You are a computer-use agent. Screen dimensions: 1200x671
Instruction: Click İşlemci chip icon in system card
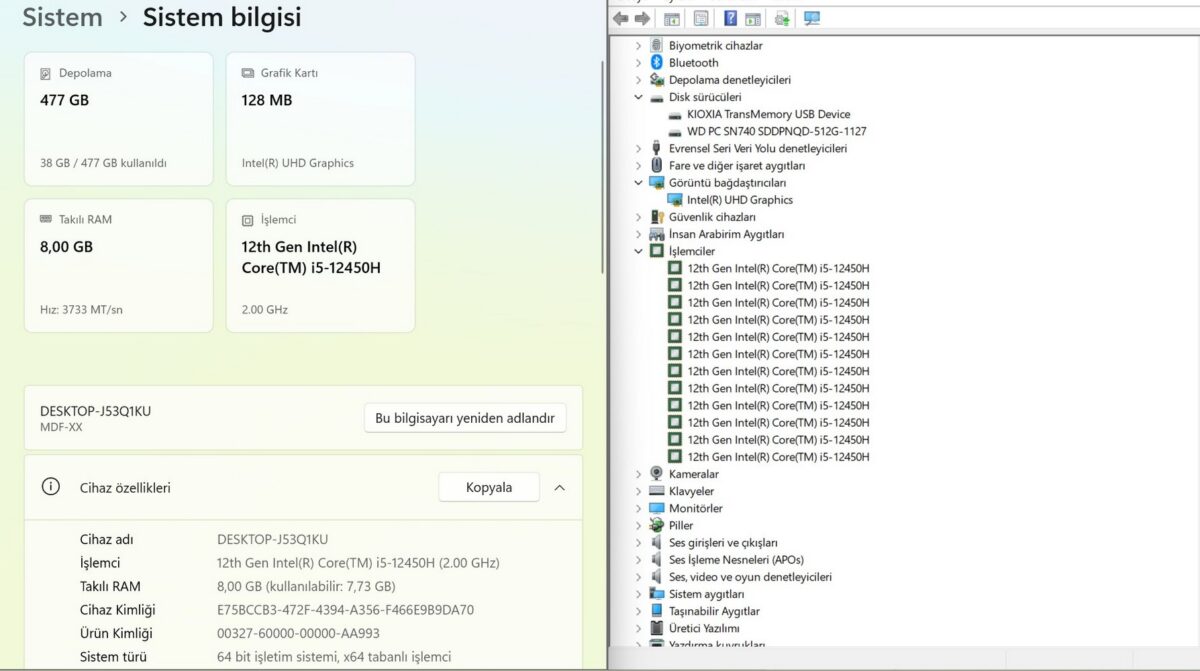248,220
